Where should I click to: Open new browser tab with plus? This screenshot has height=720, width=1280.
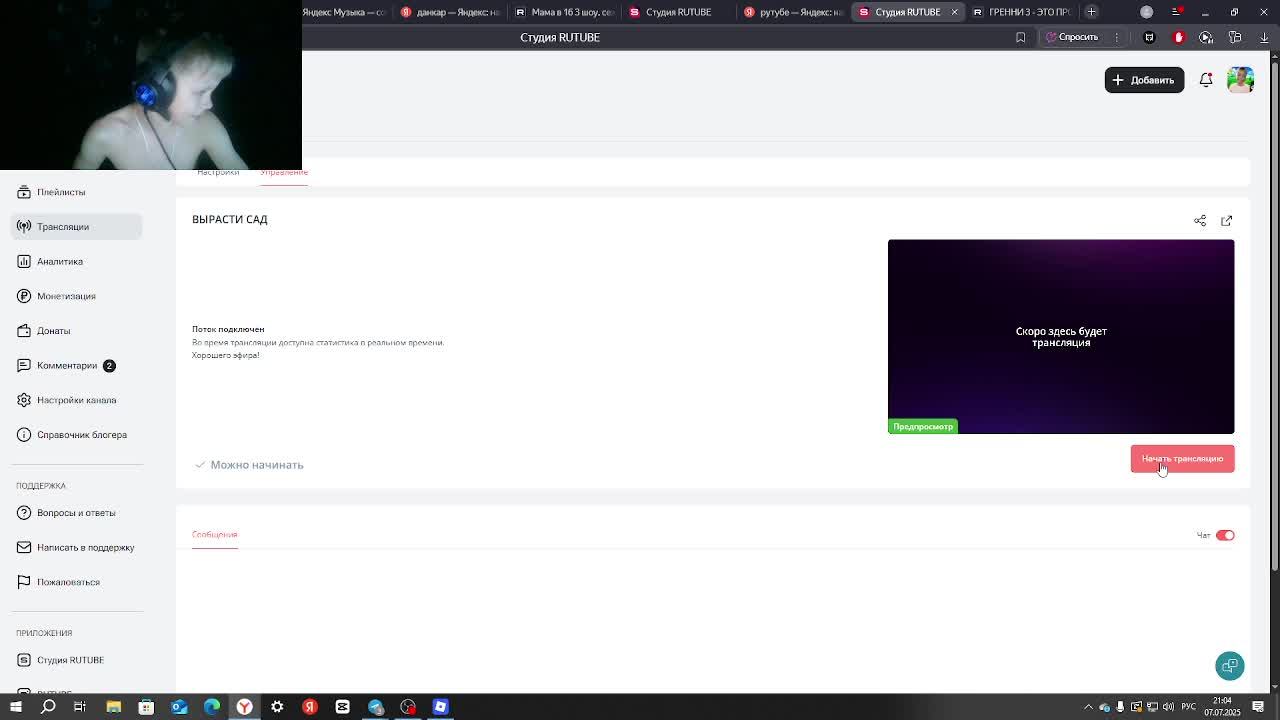click(x=1091, y=12)
